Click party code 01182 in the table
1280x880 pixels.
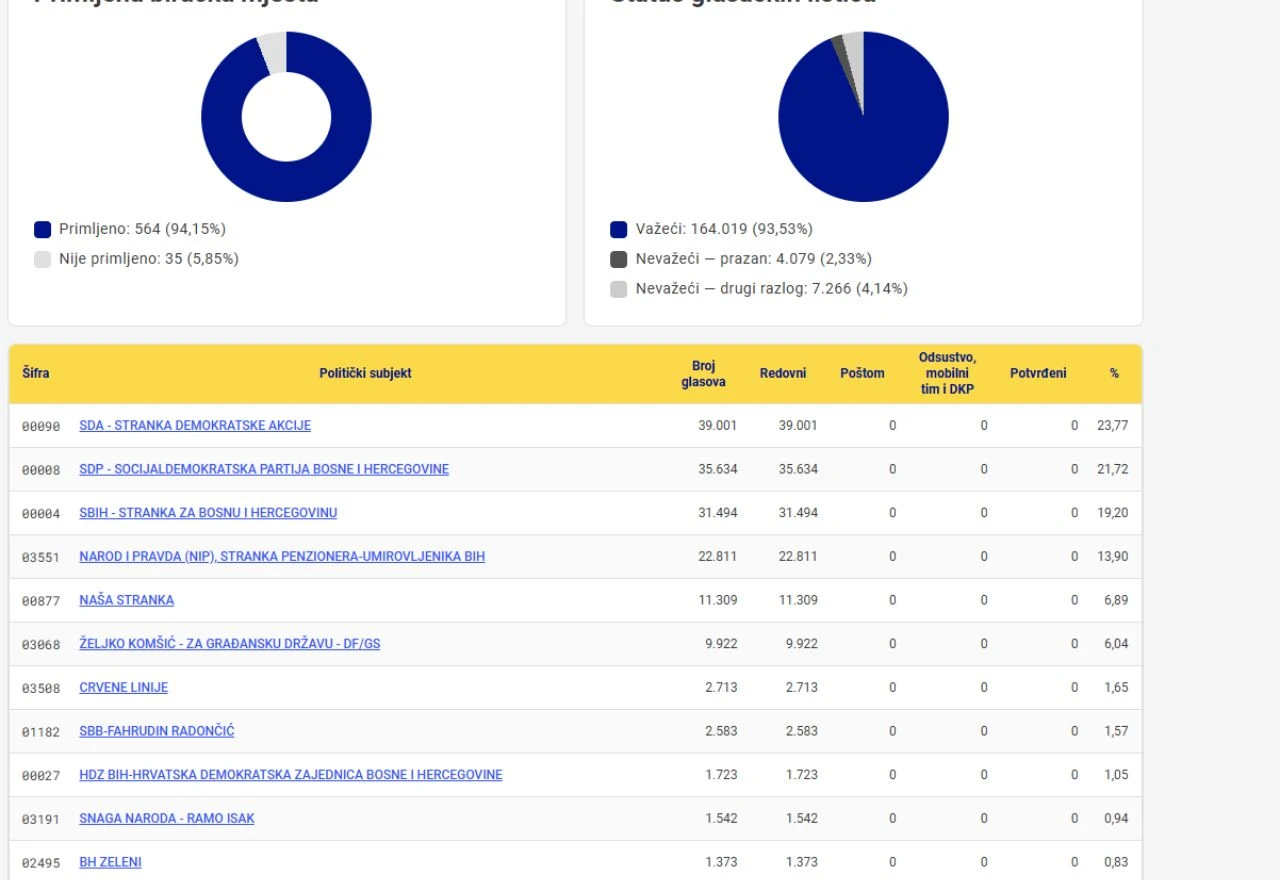(x=41, y=732)
